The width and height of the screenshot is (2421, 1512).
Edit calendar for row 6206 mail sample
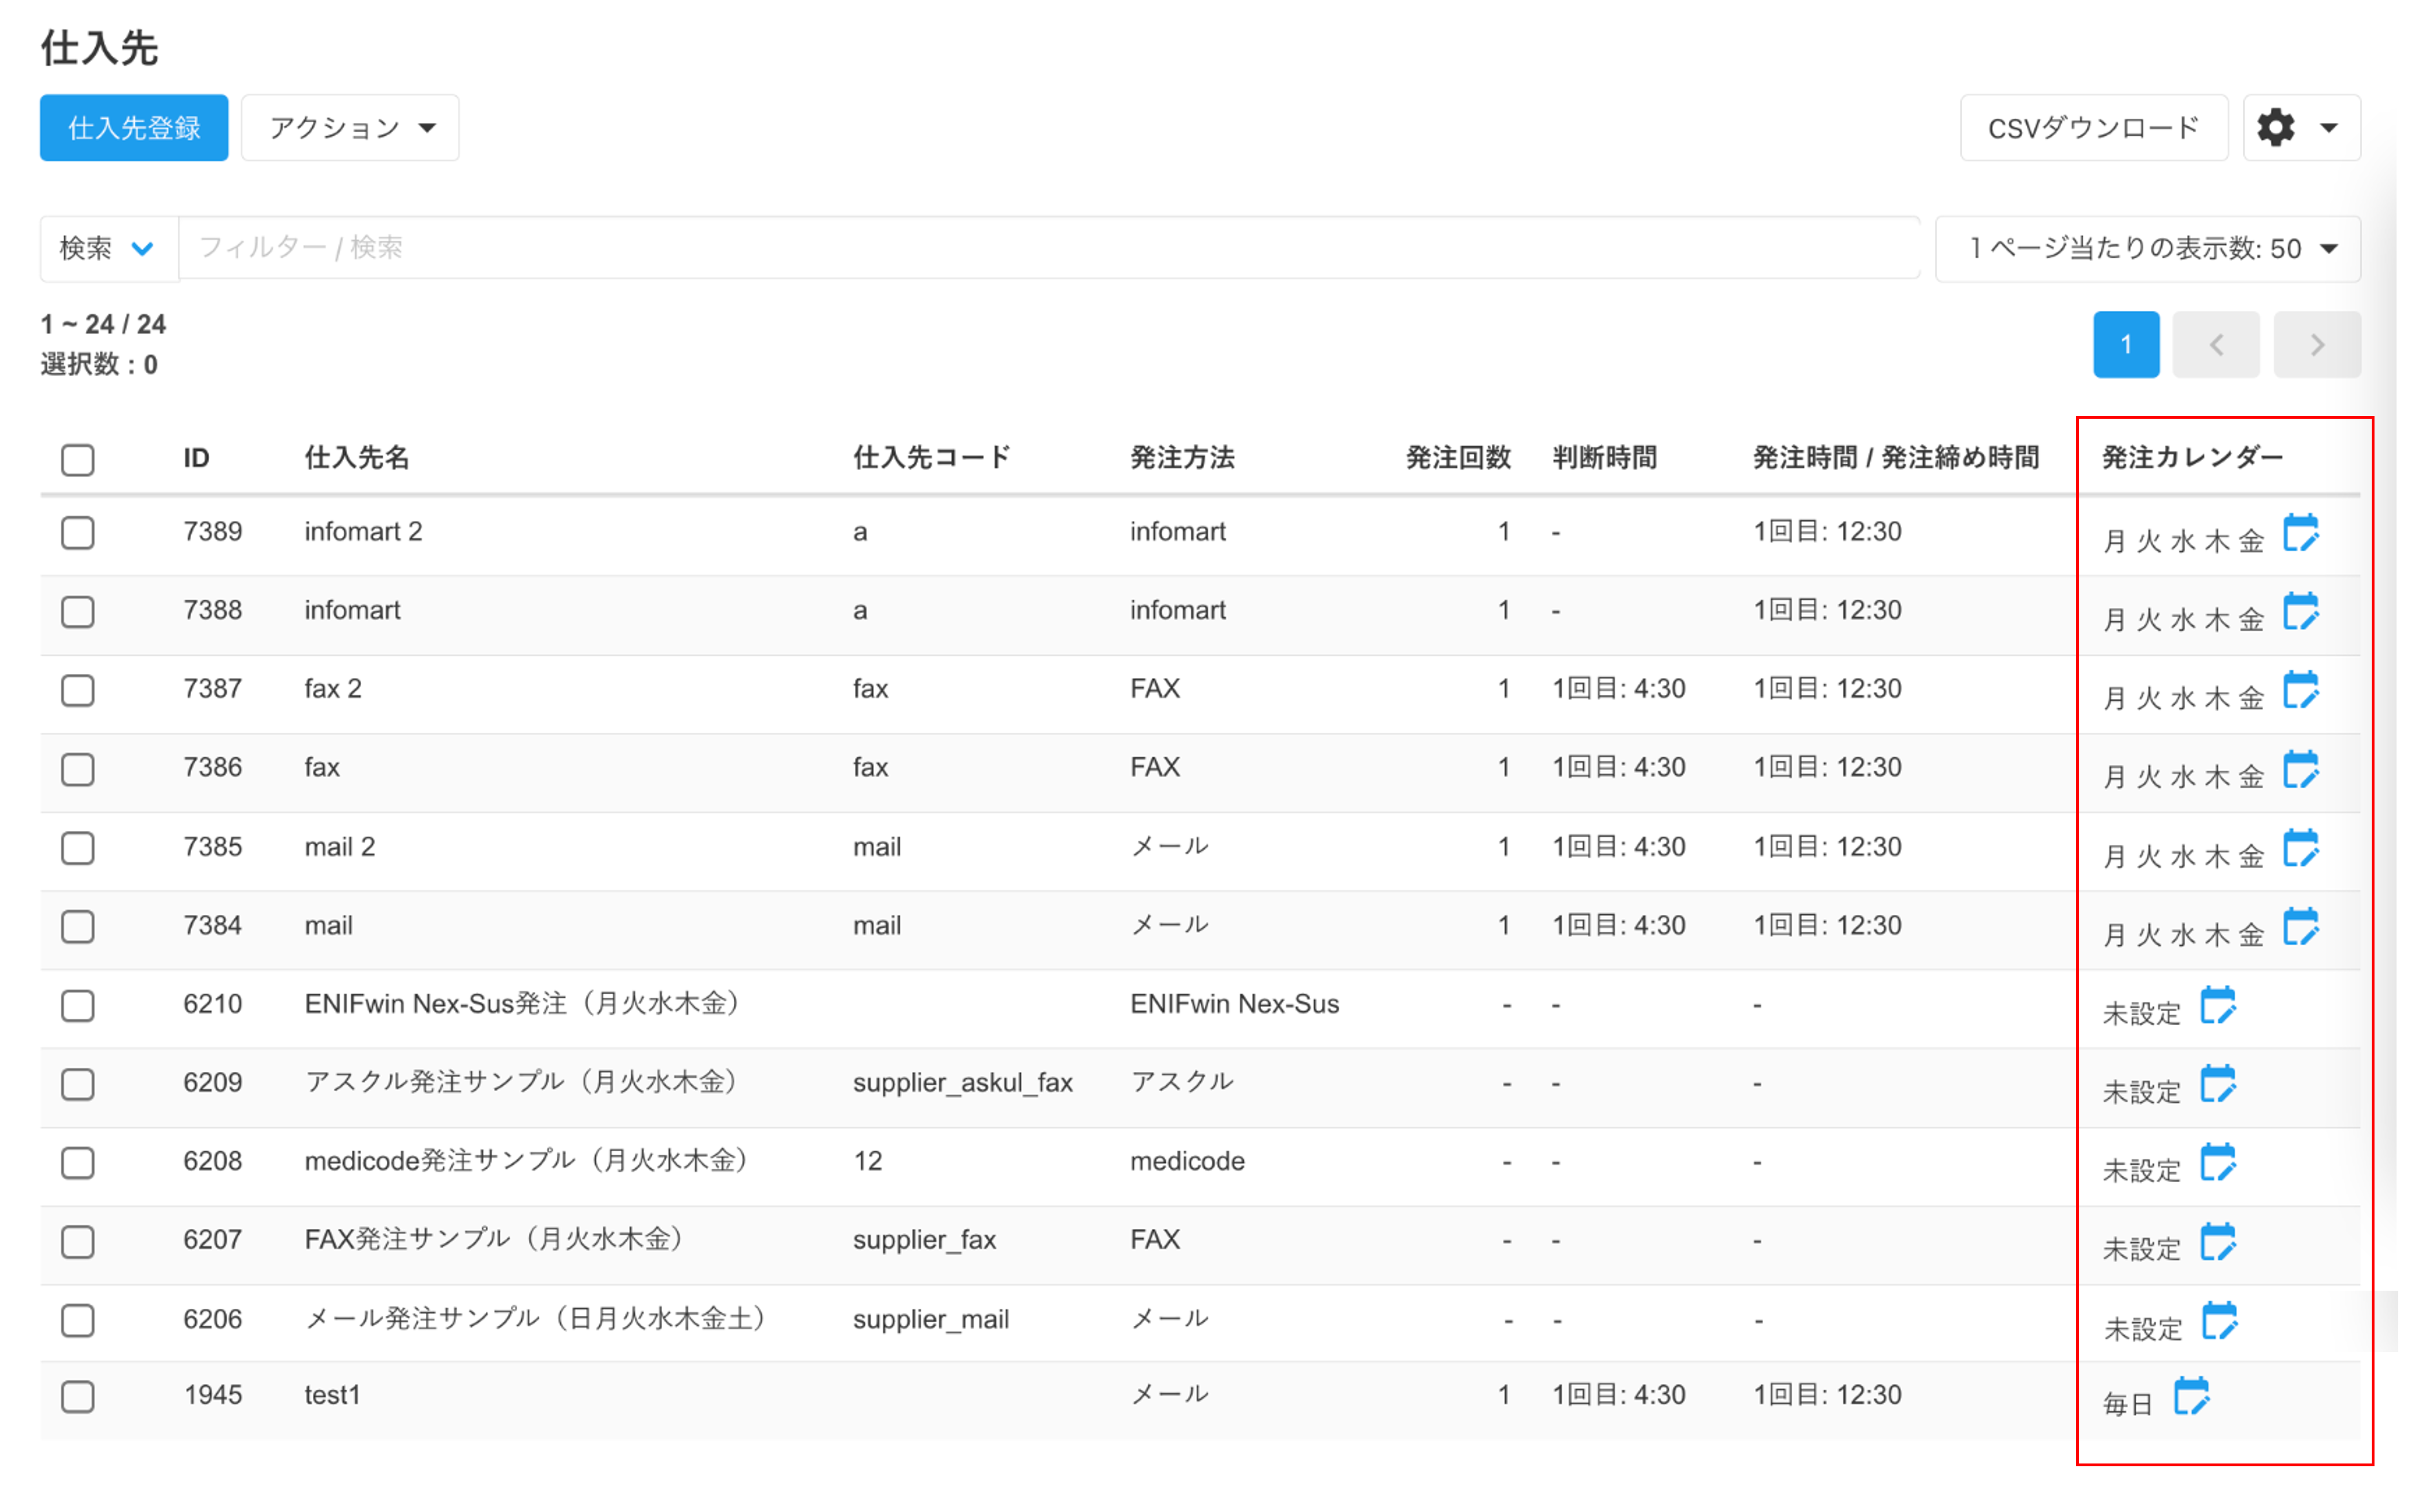pyautogui.click(x=2219, y=1321)
